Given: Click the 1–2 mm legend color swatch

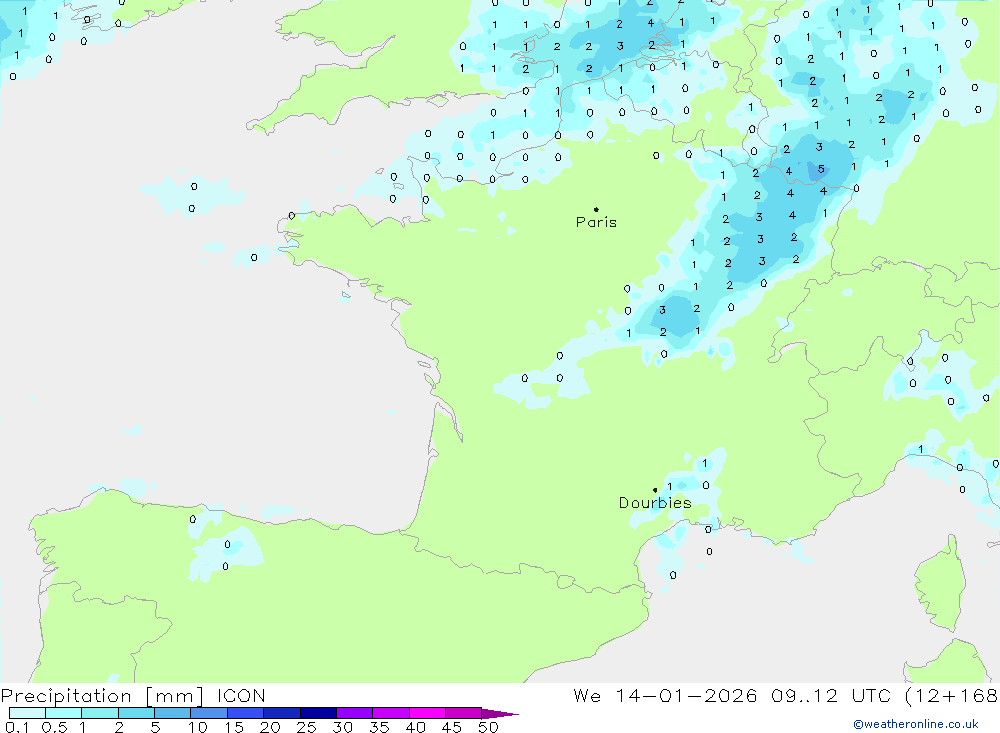Looking at the screenshot, I should [100, 713].
